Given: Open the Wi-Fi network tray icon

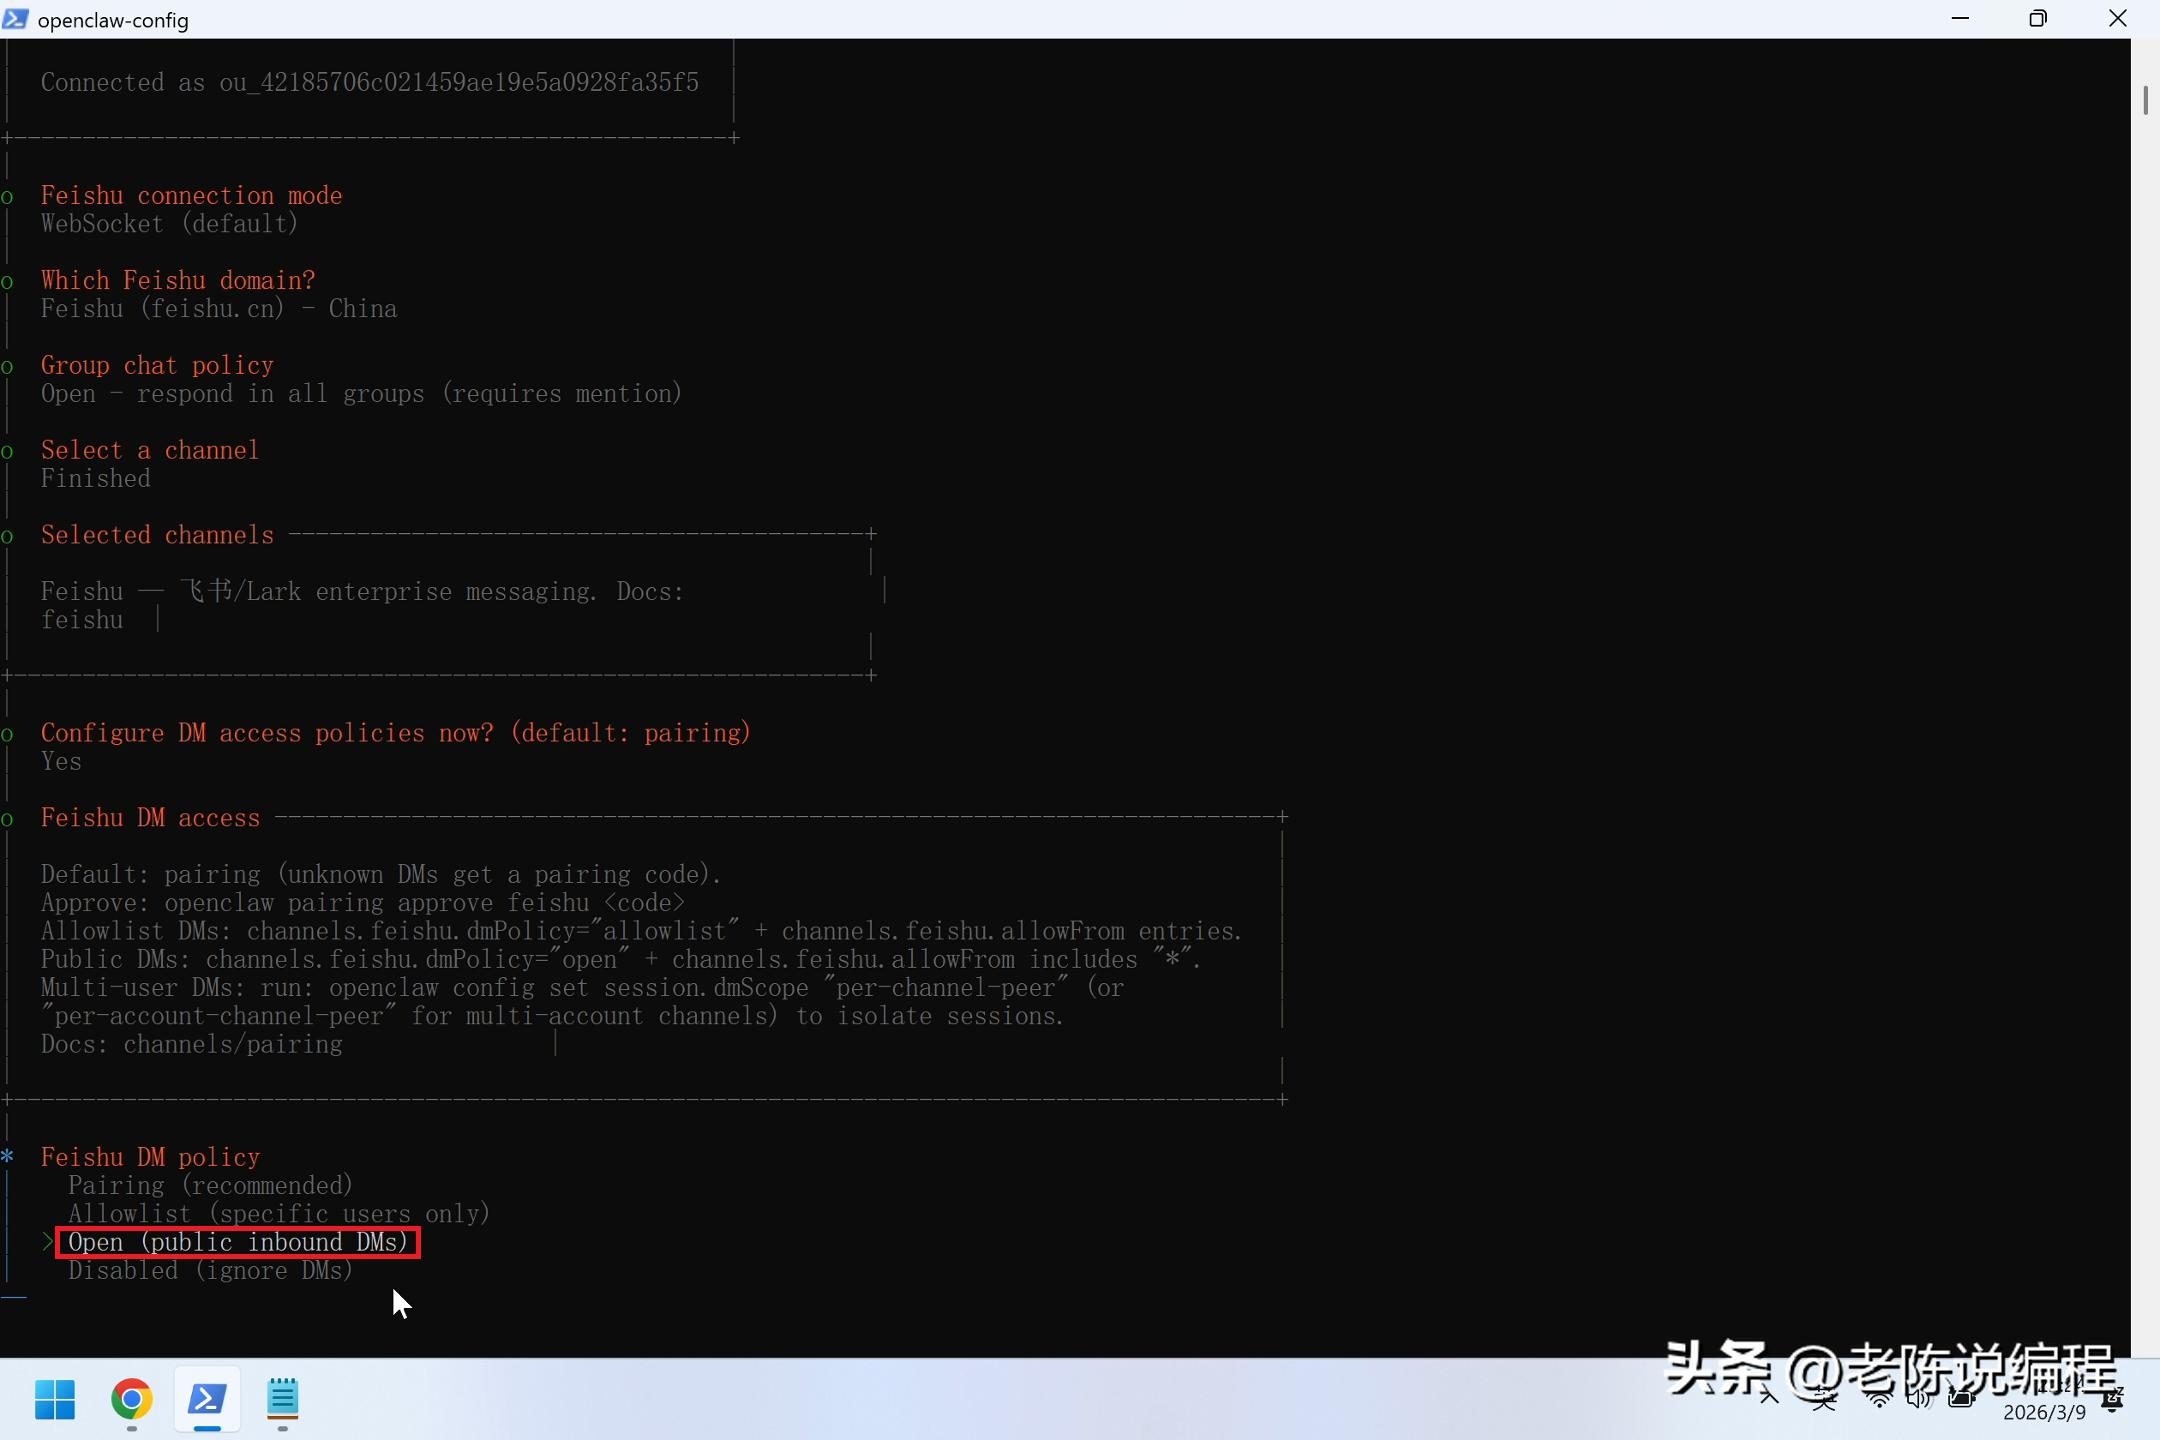Looking at the screenshot, I should click(1879, 1399).
